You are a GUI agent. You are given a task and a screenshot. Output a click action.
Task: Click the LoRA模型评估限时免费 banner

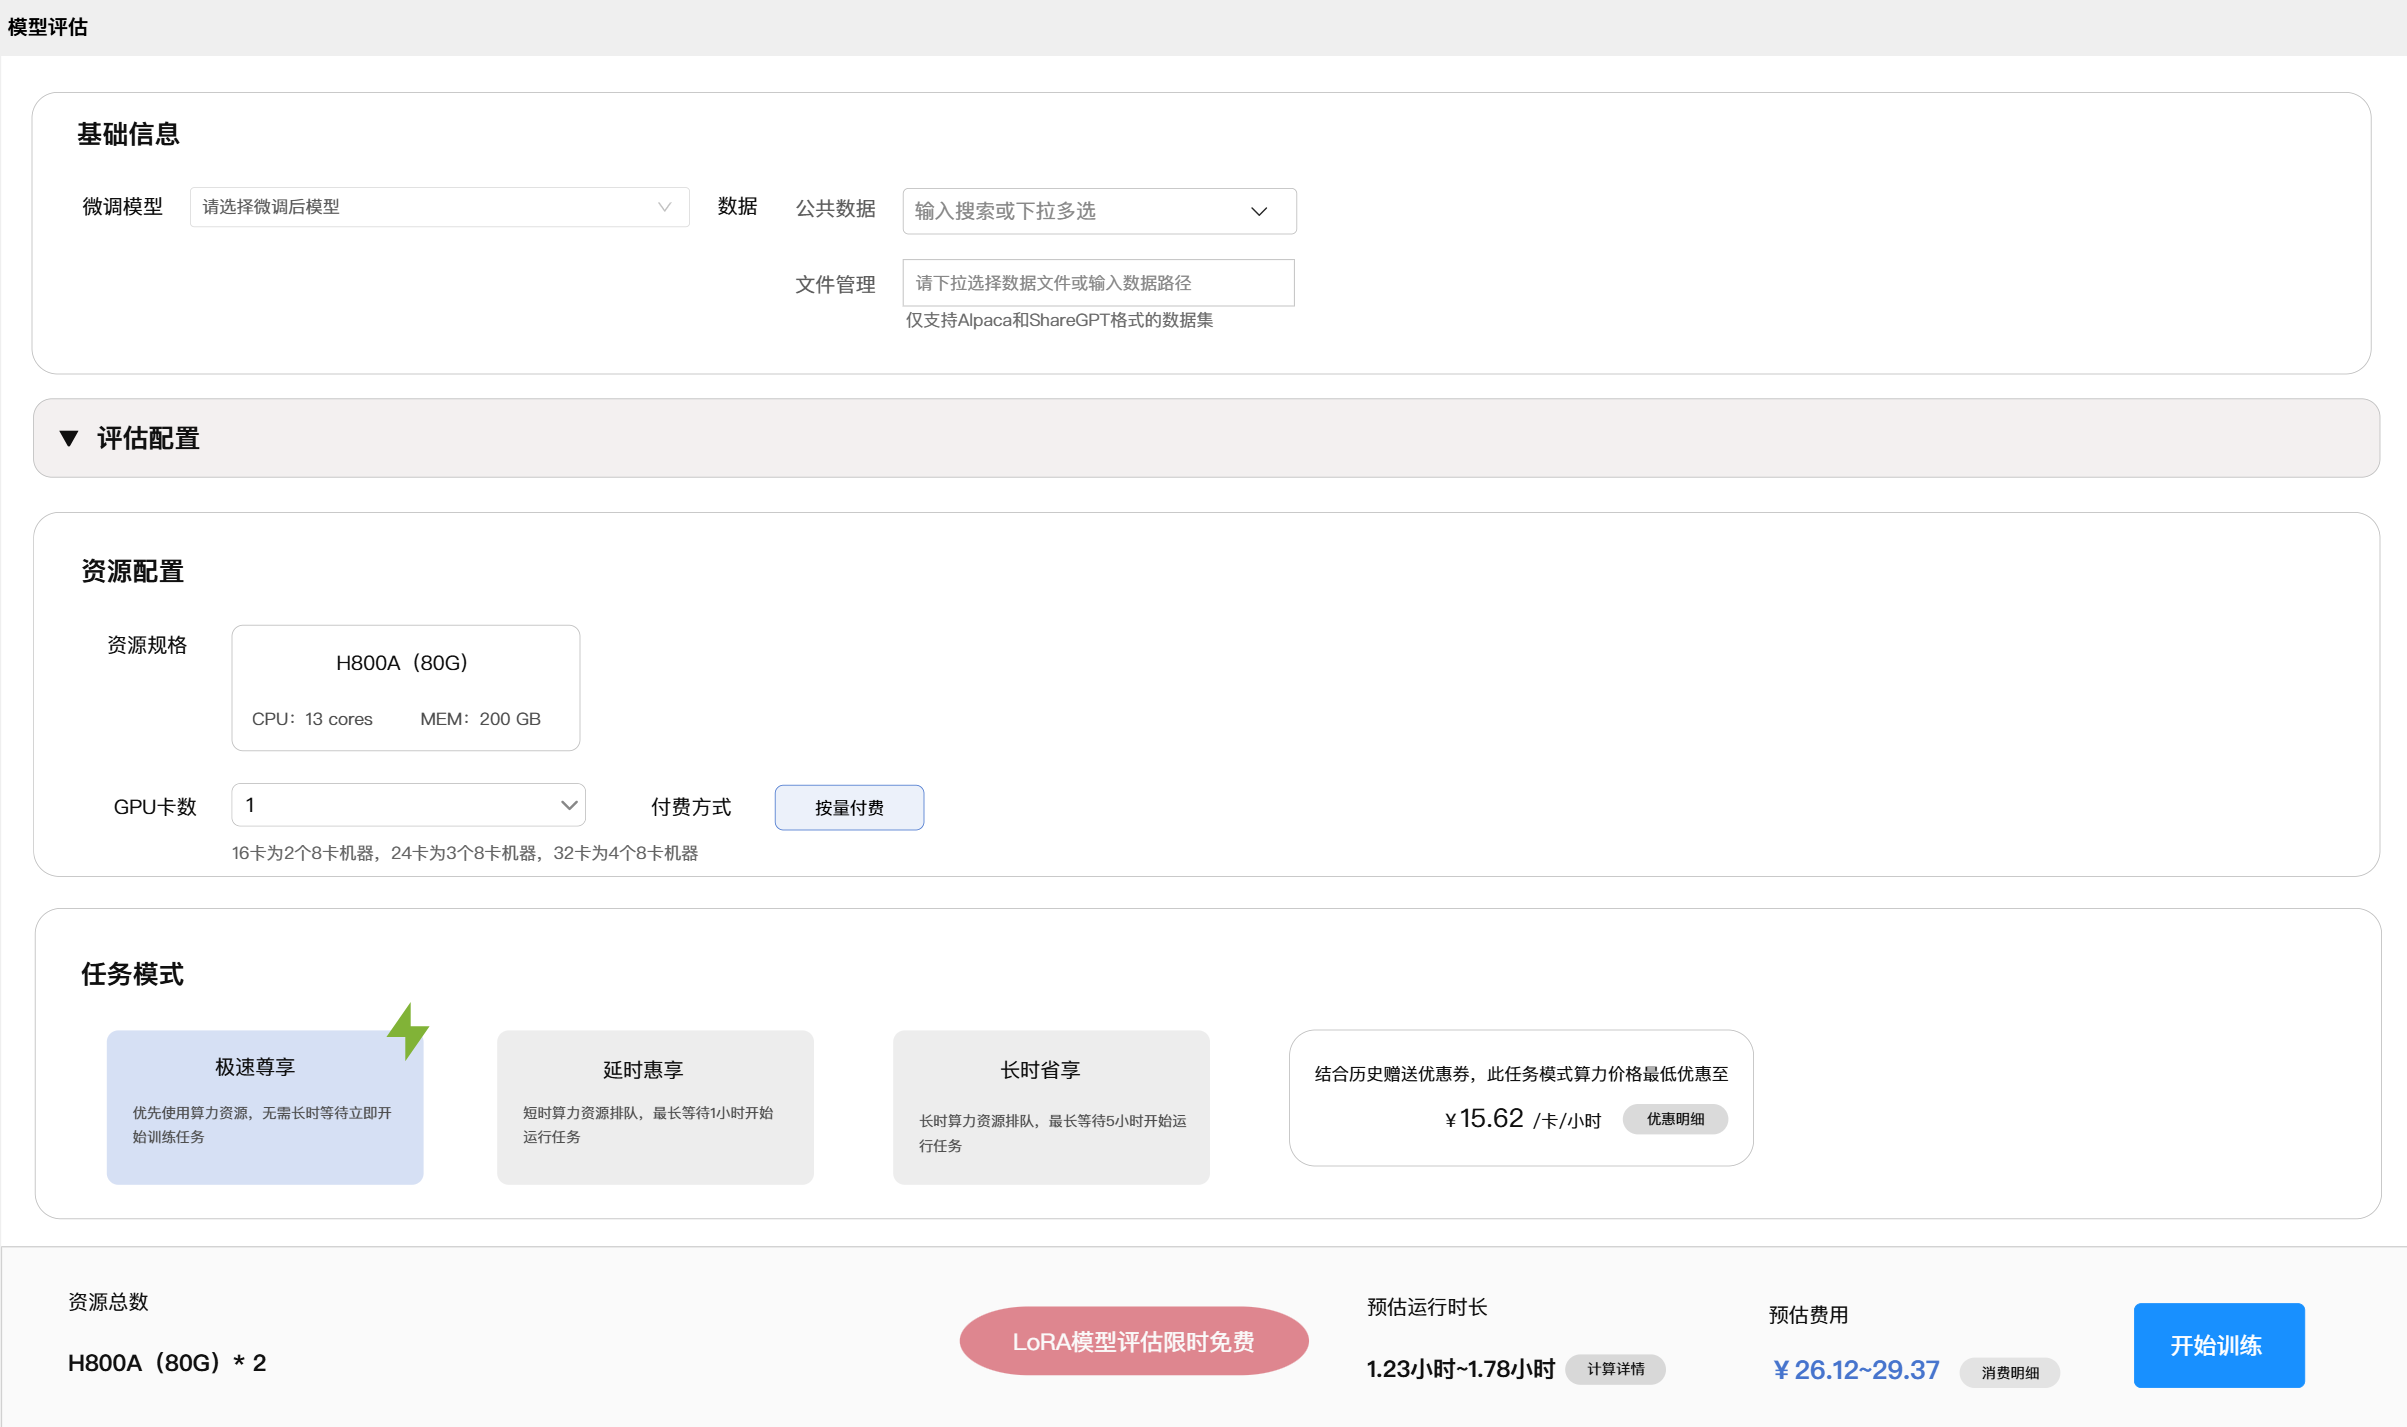click(x=1133, y=1341)
